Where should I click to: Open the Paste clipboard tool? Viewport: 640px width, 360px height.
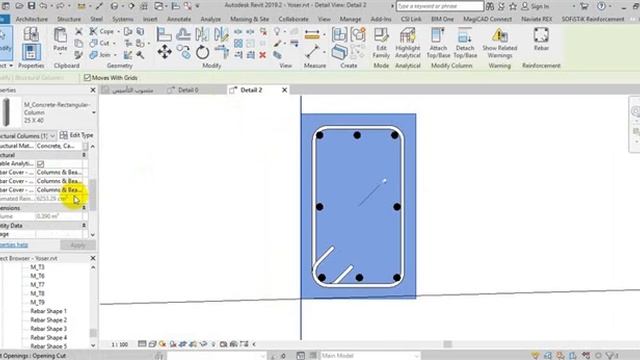(x=60, y=39)
